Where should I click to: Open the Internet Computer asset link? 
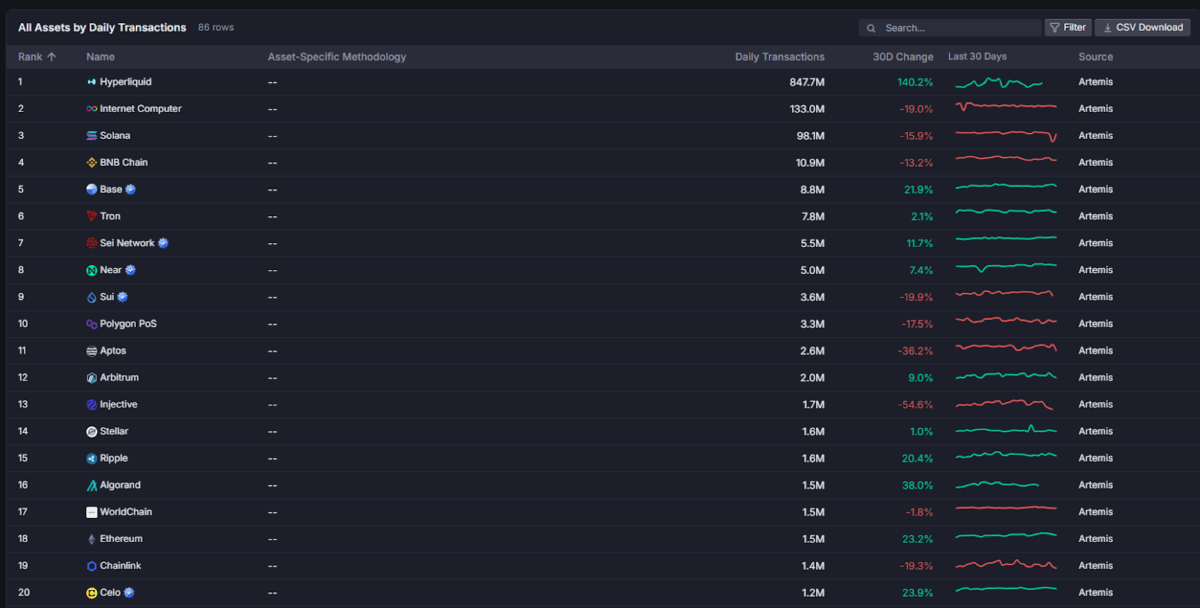141,109
